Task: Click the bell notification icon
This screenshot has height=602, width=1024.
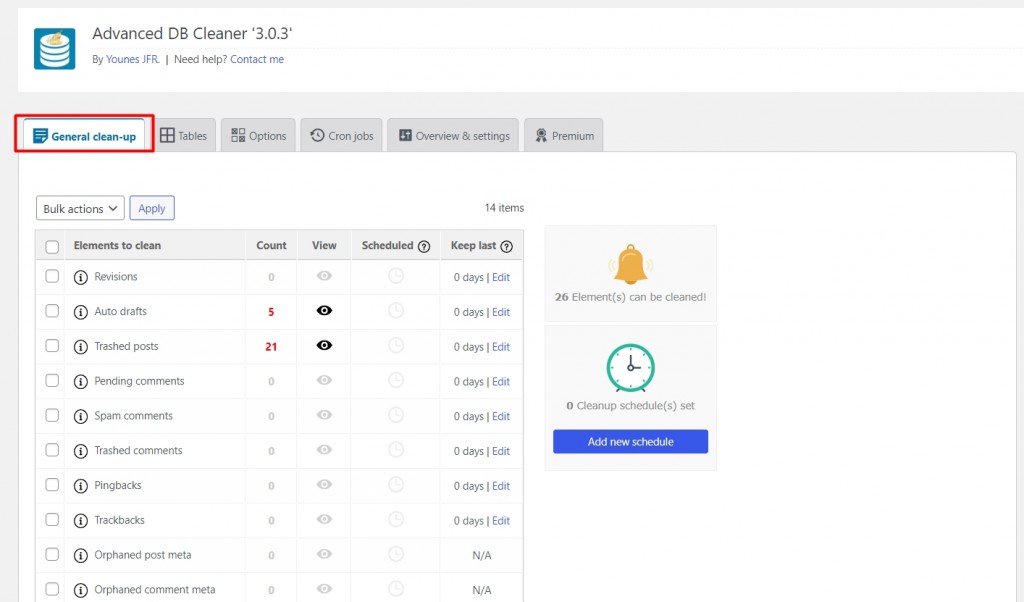Action: coord(630,264)
